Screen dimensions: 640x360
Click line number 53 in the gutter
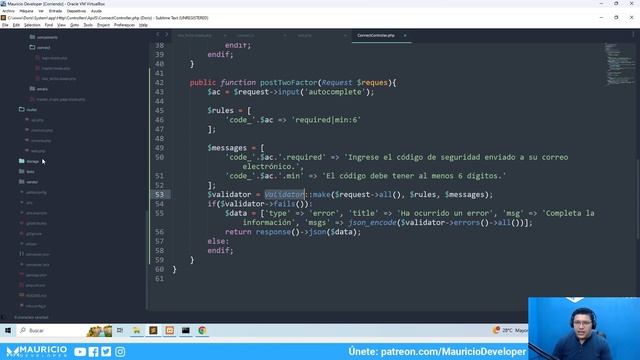(x=160, y=194)
